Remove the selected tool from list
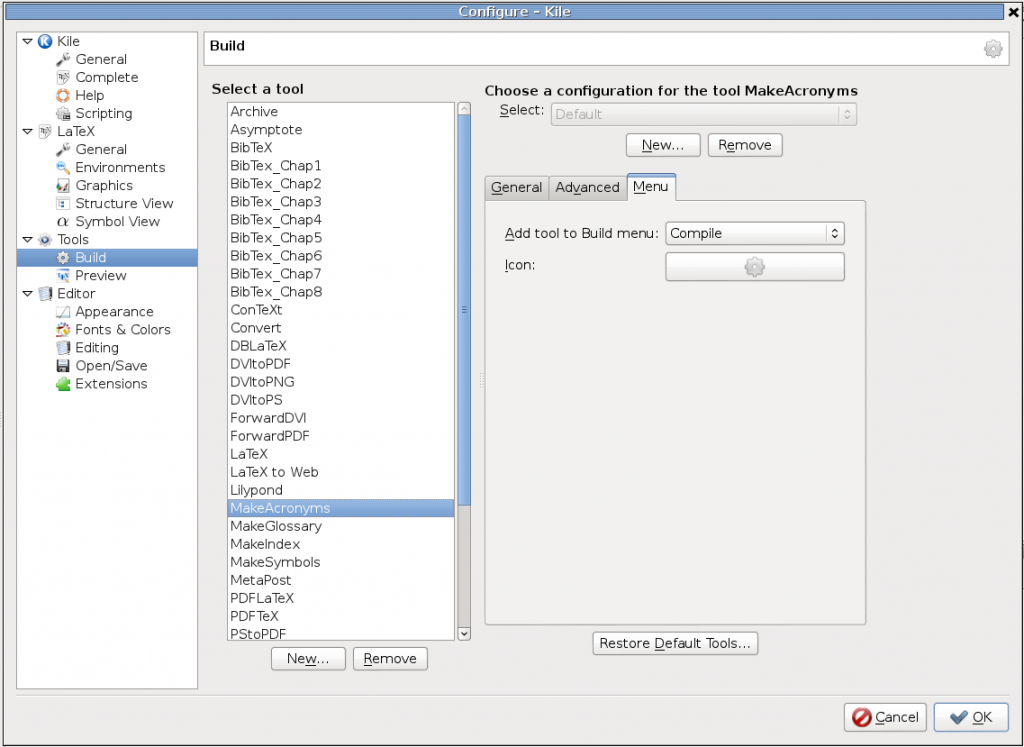This screenshot has width=1024, height=747. point(391,658)
